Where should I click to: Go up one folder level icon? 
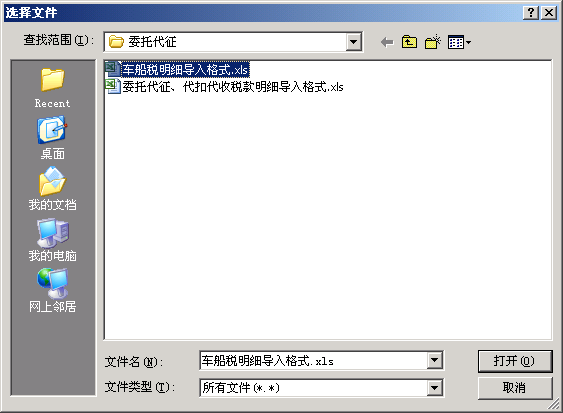click(x=409, y=42)
